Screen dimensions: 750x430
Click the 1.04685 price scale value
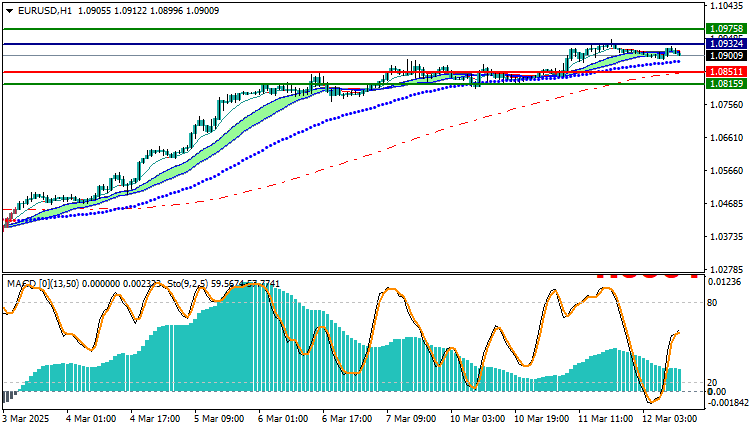click(727, 204)
